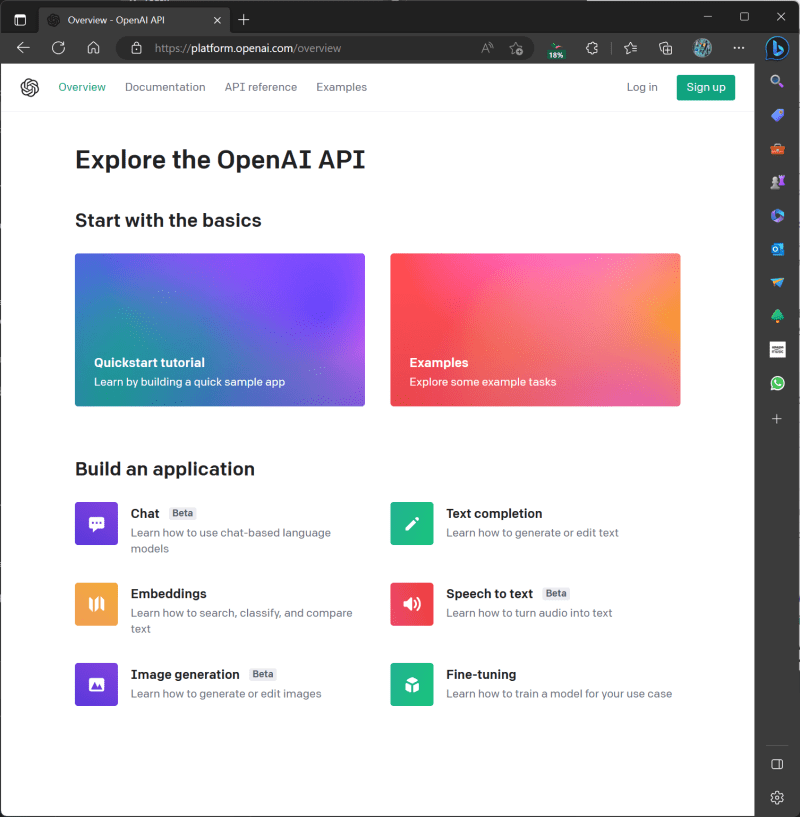Image resolution: width=800 pixels, height=817 pixels.
Task: Open the sidebar settings gear
Action: 777,797
